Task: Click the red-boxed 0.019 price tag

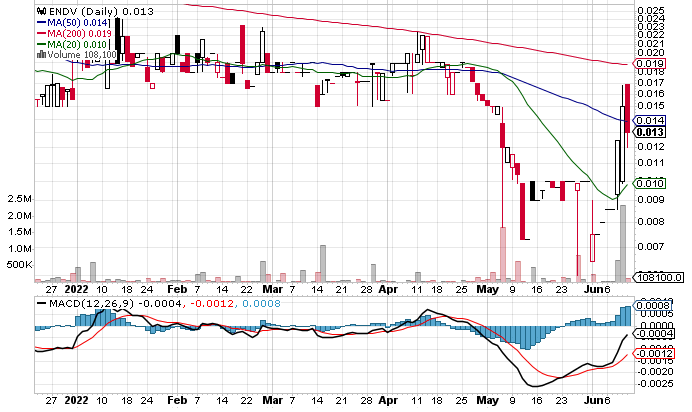Action: 650,64
